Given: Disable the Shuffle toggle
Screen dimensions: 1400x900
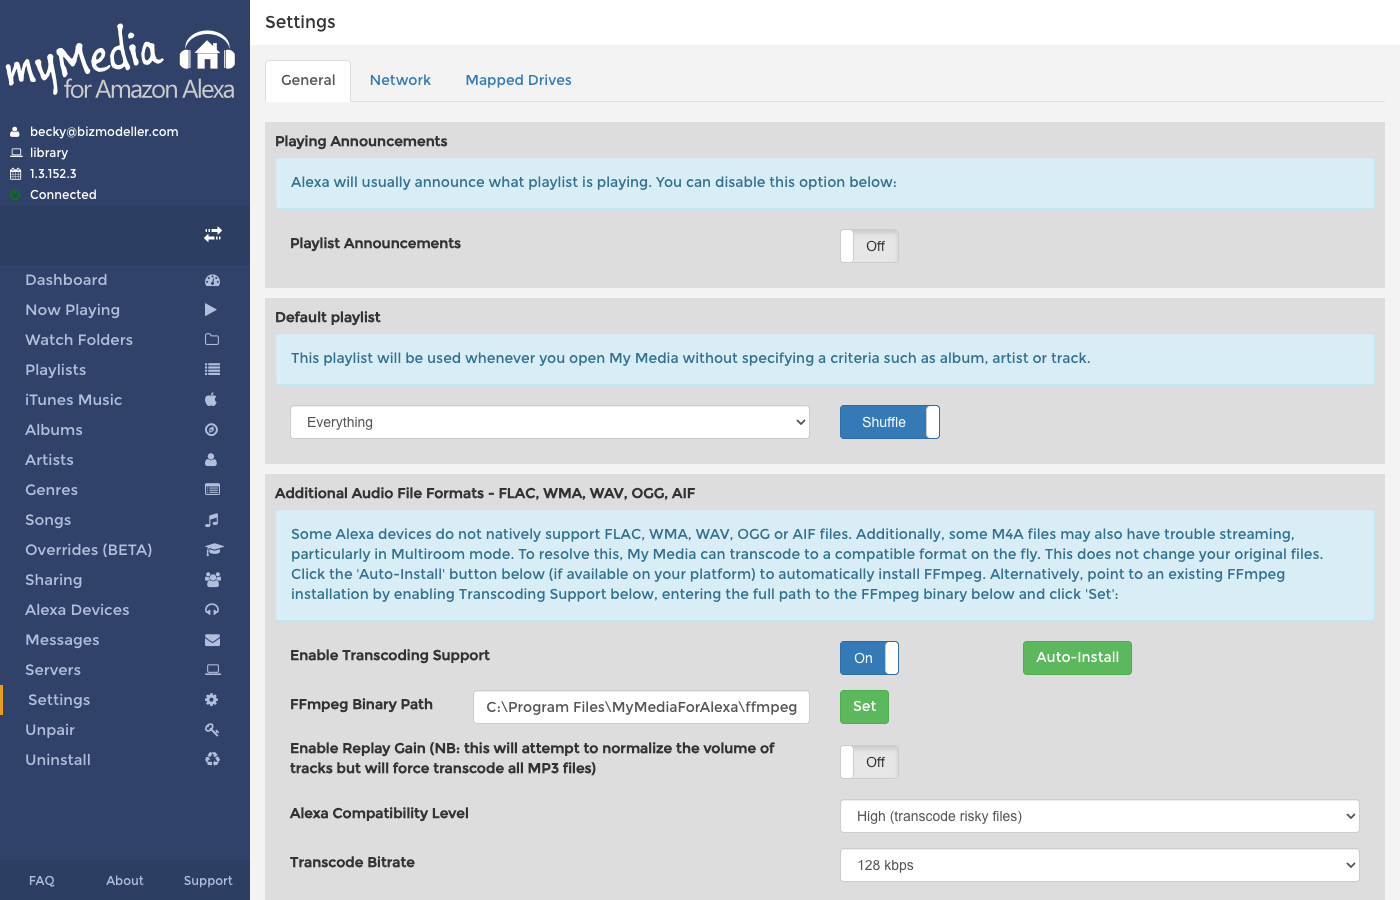Looking at the screenshot, I should pyautogui.click(x=889, y=422).
